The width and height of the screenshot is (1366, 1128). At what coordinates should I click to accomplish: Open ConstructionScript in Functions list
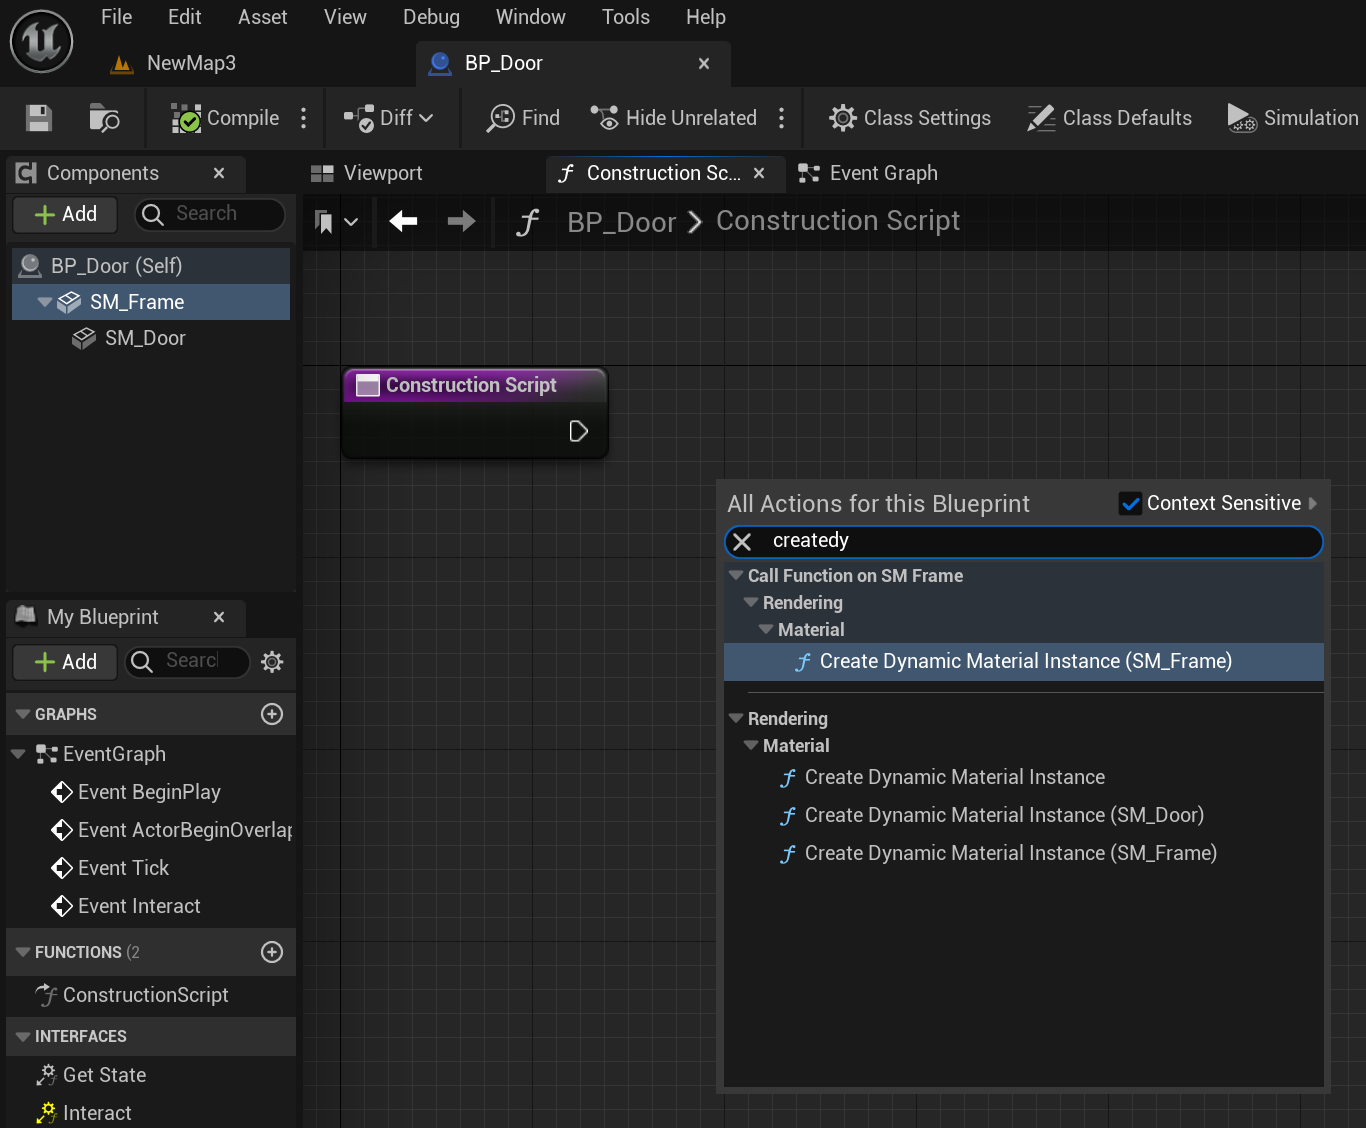(x=145, y=995)
